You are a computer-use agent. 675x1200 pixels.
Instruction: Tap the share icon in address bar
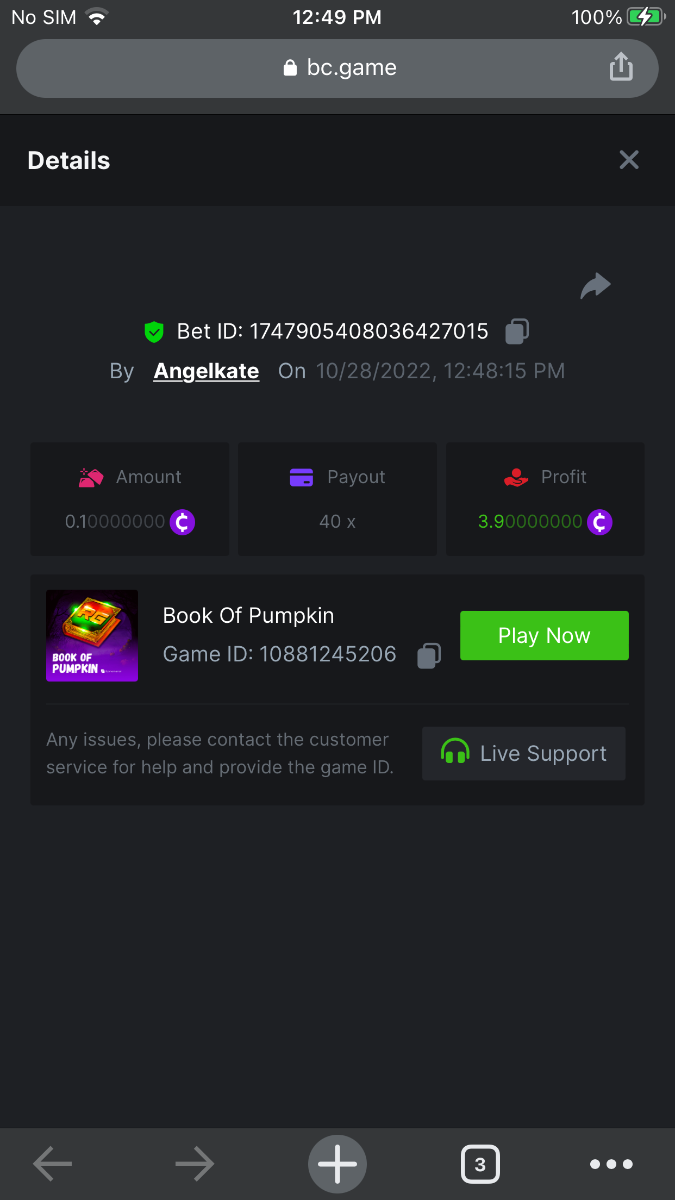point(621,67)
